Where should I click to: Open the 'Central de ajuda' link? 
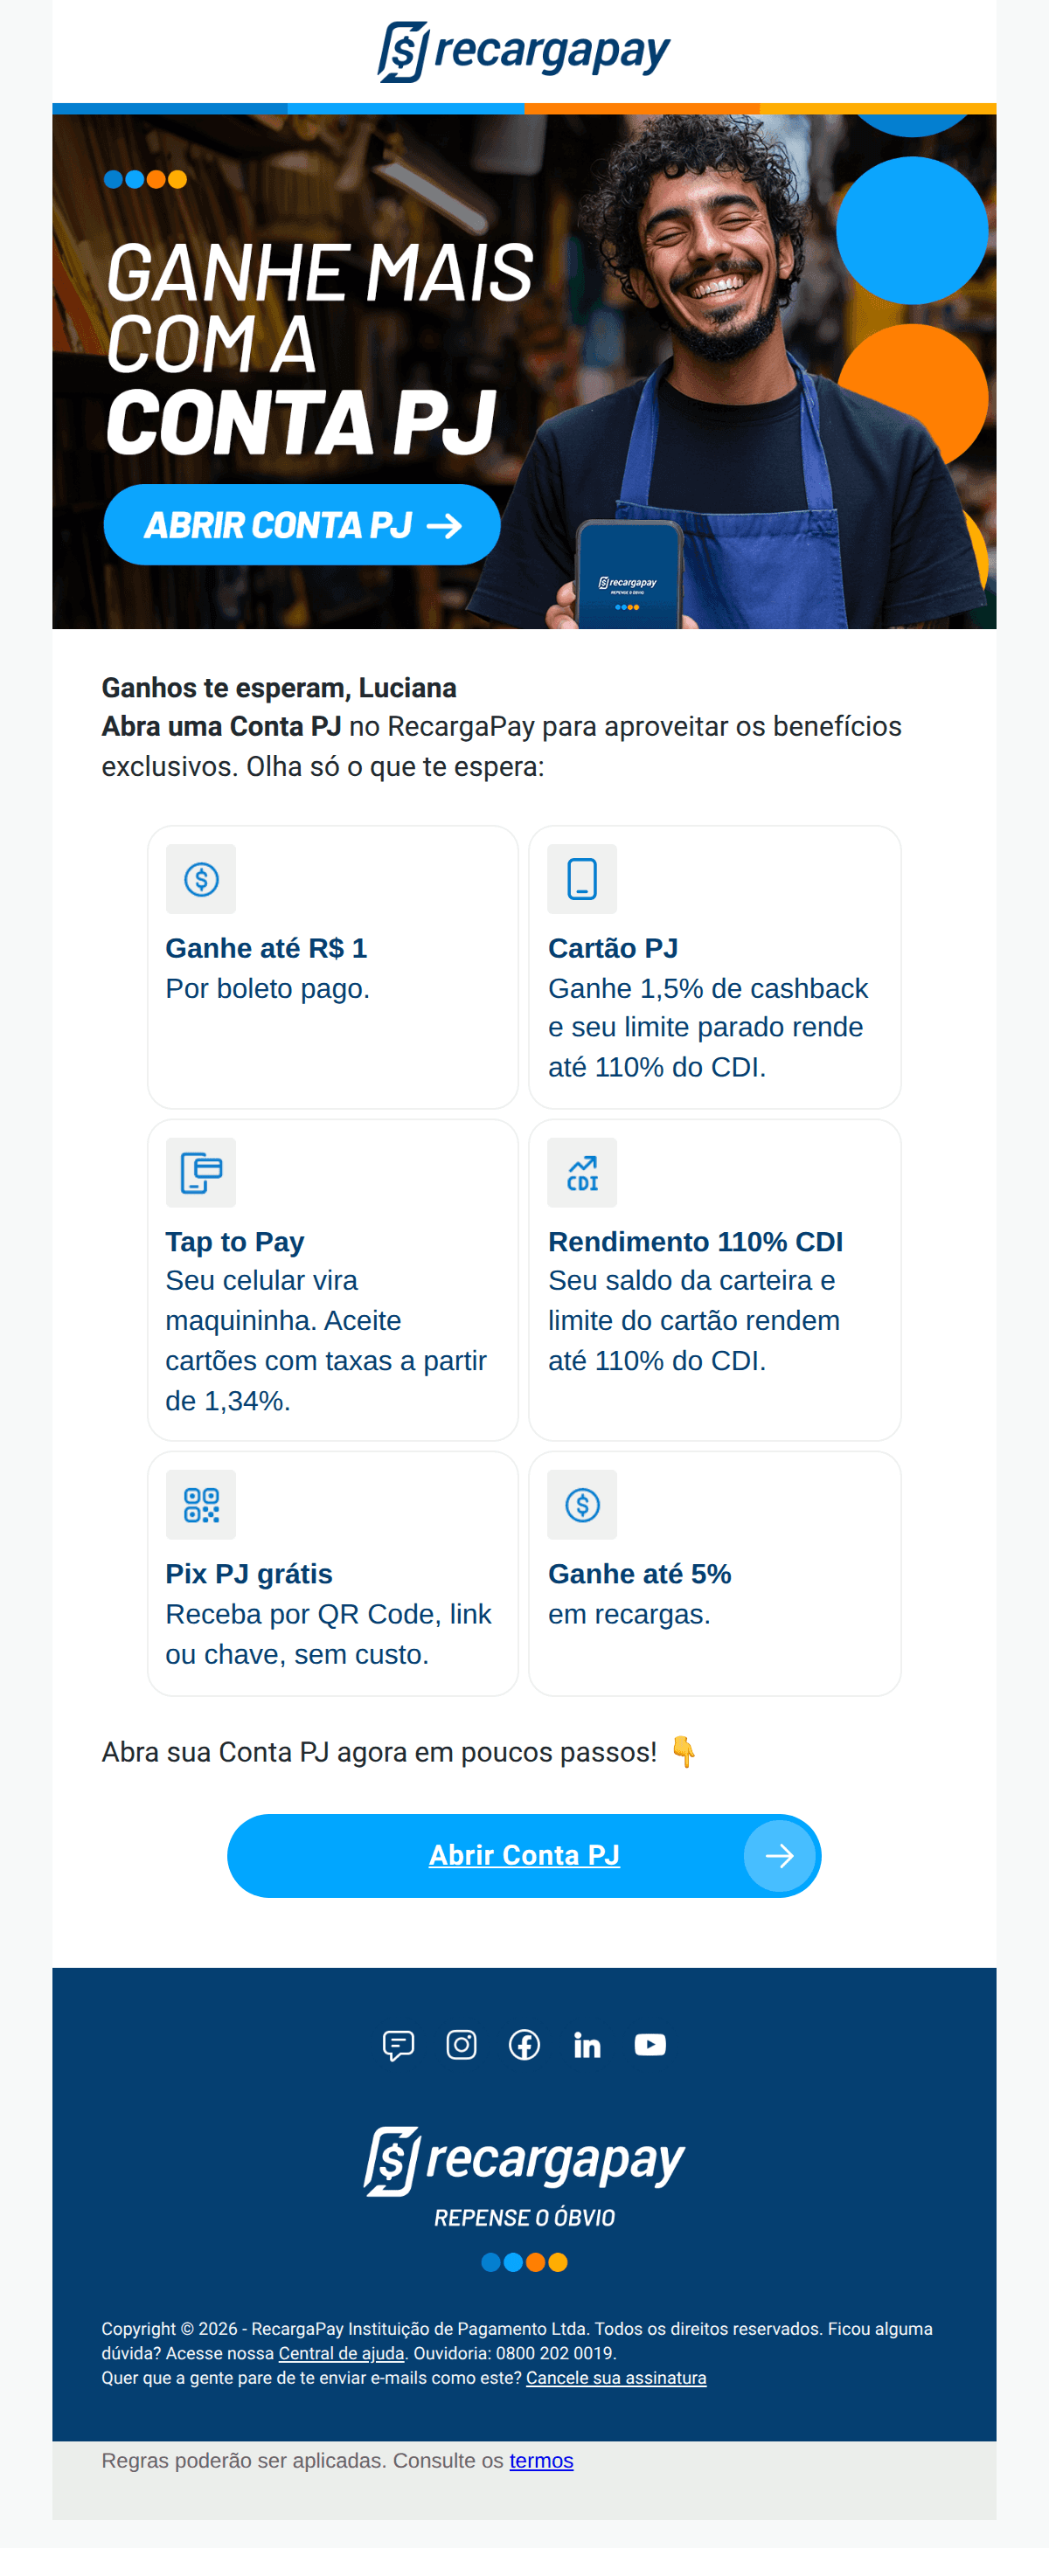pyautogui.click(x=341, y=2354)
